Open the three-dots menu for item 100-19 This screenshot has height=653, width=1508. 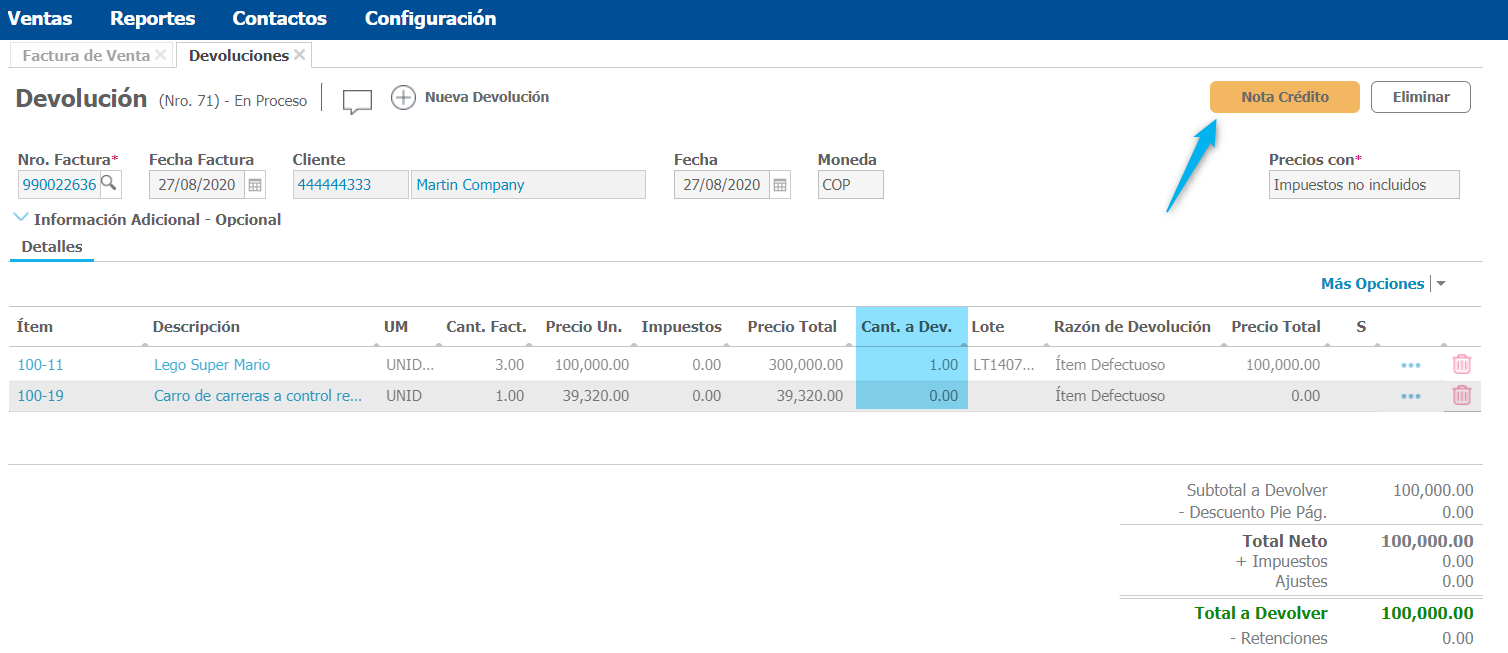coord(1410,397)
